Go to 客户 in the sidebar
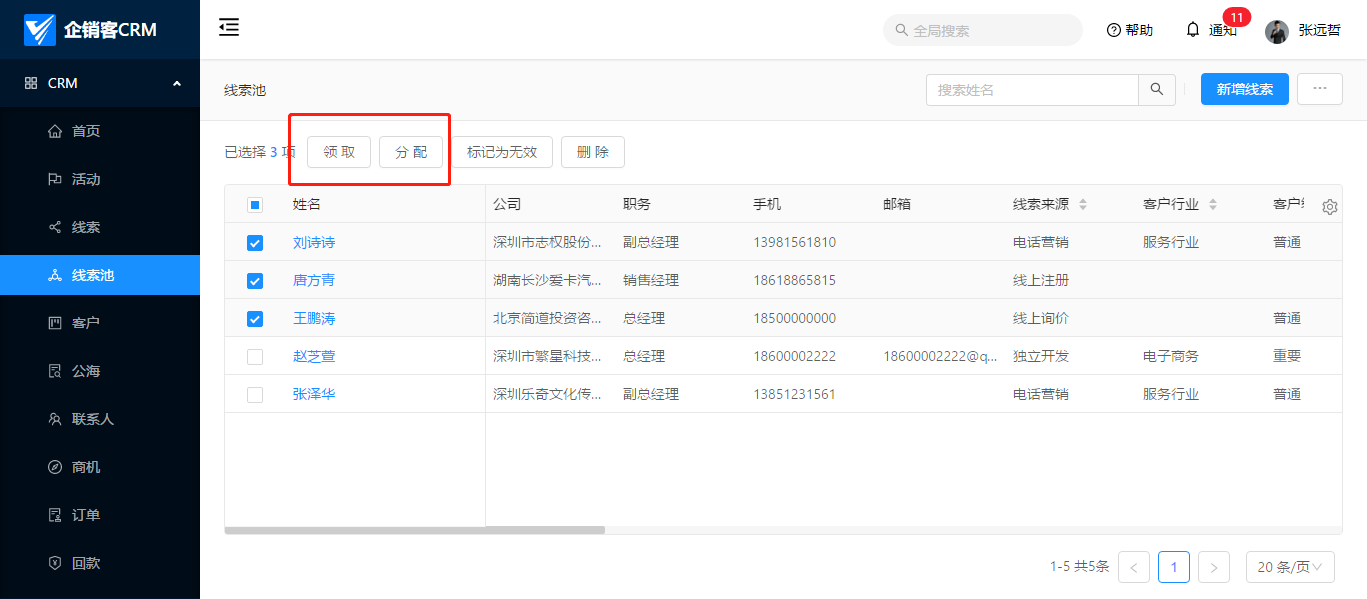This screenshot has width=1367, height=599. point(86,323)
